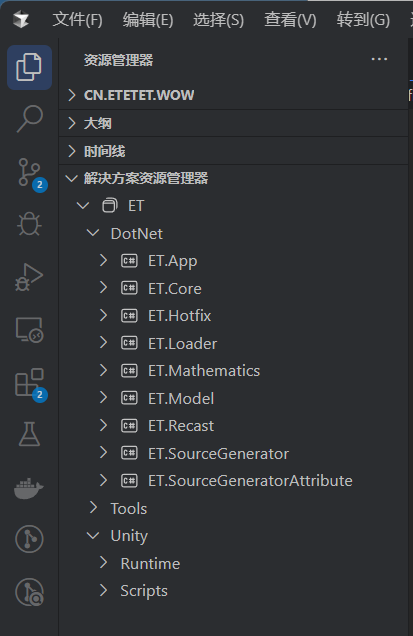Open the Remote Explorer icon
Screen dimensions: 413x636
tap(29, 330)
